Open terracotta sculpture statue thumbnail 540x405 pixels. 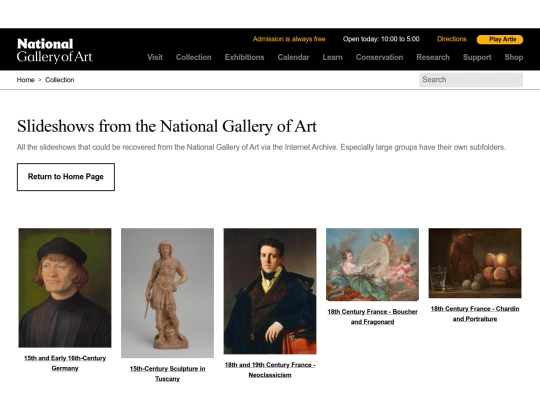(x=167, y=293)
